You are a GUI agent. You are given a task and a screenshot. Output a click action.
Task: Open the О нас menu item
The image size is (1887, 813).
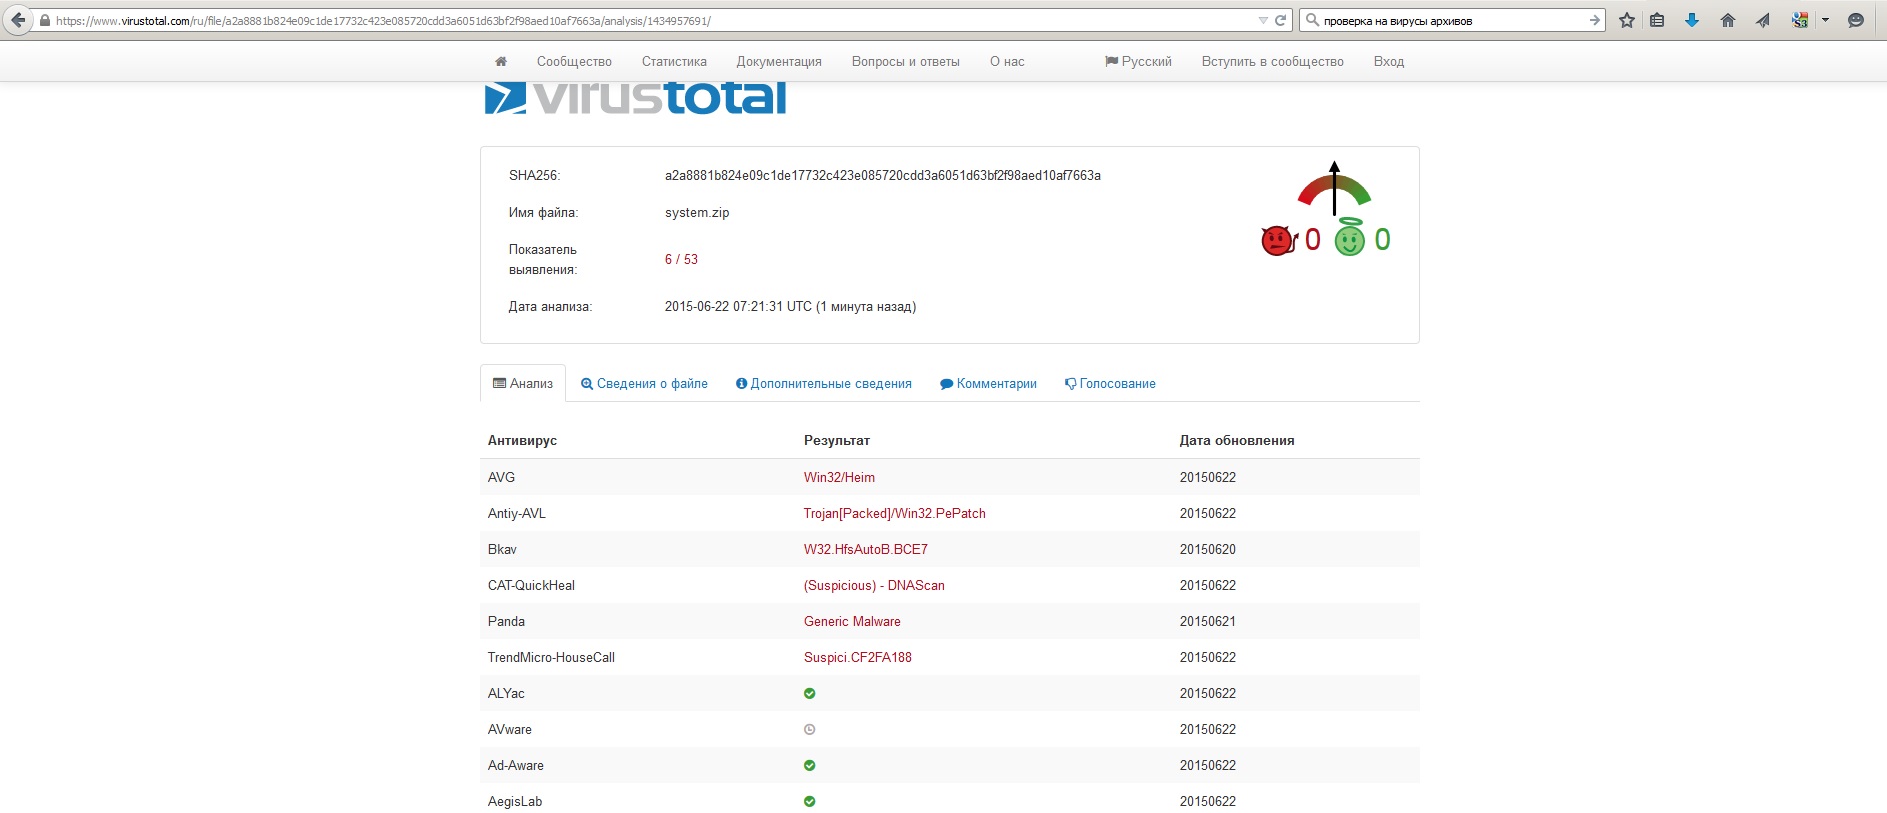[x=1007, y=61]
